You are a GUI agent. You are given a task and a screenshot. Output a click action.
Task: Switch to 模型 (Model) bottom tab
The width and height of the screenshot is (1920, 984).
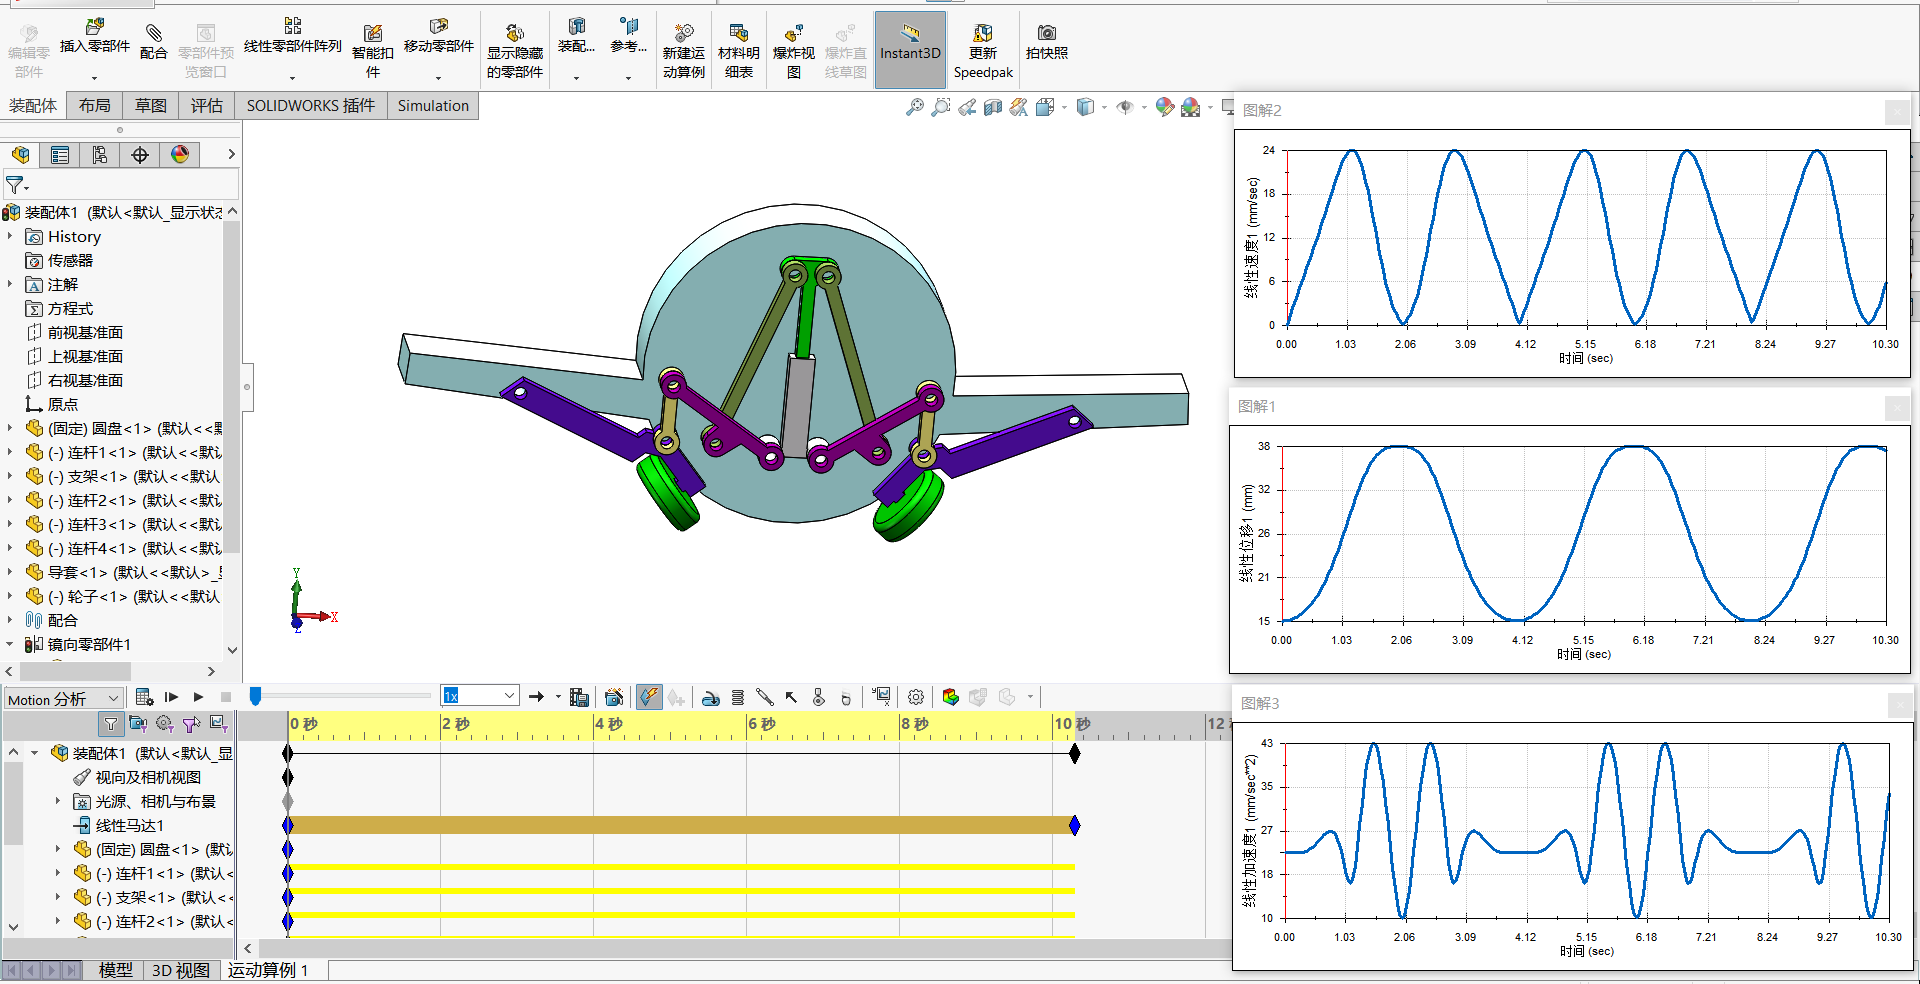115,970
